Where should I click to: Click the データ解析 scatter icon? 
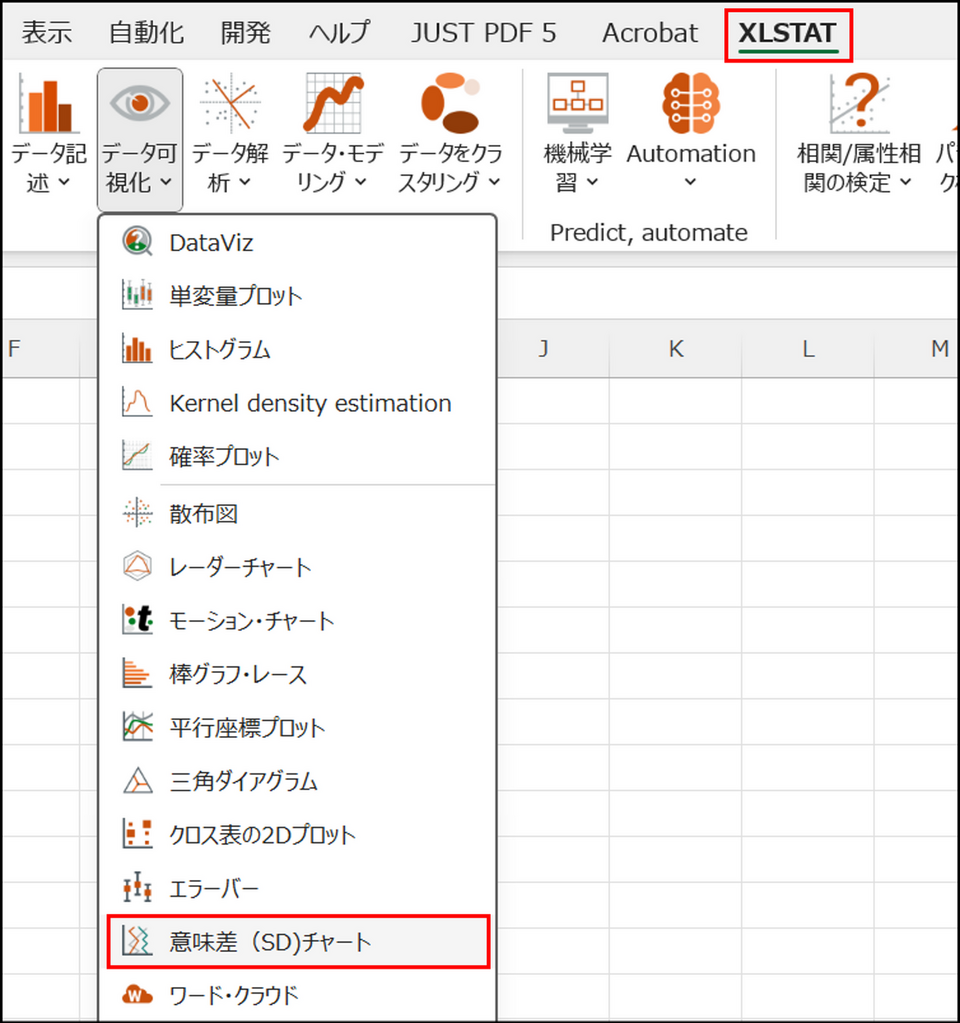[x=230, y=103]
